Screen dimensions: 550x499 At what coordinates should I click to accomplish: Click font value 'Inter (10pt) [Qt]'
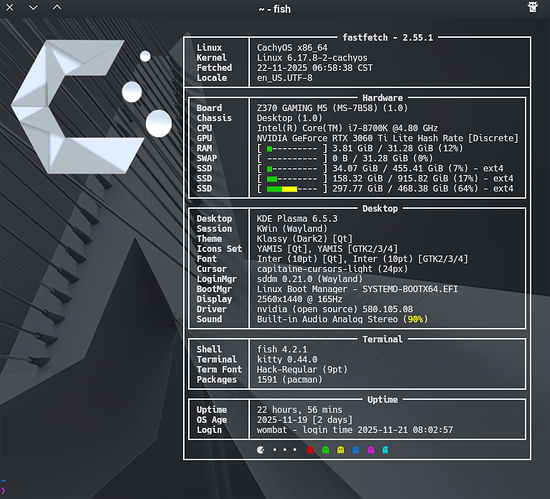pyautogui.click(x=302, y=259)
